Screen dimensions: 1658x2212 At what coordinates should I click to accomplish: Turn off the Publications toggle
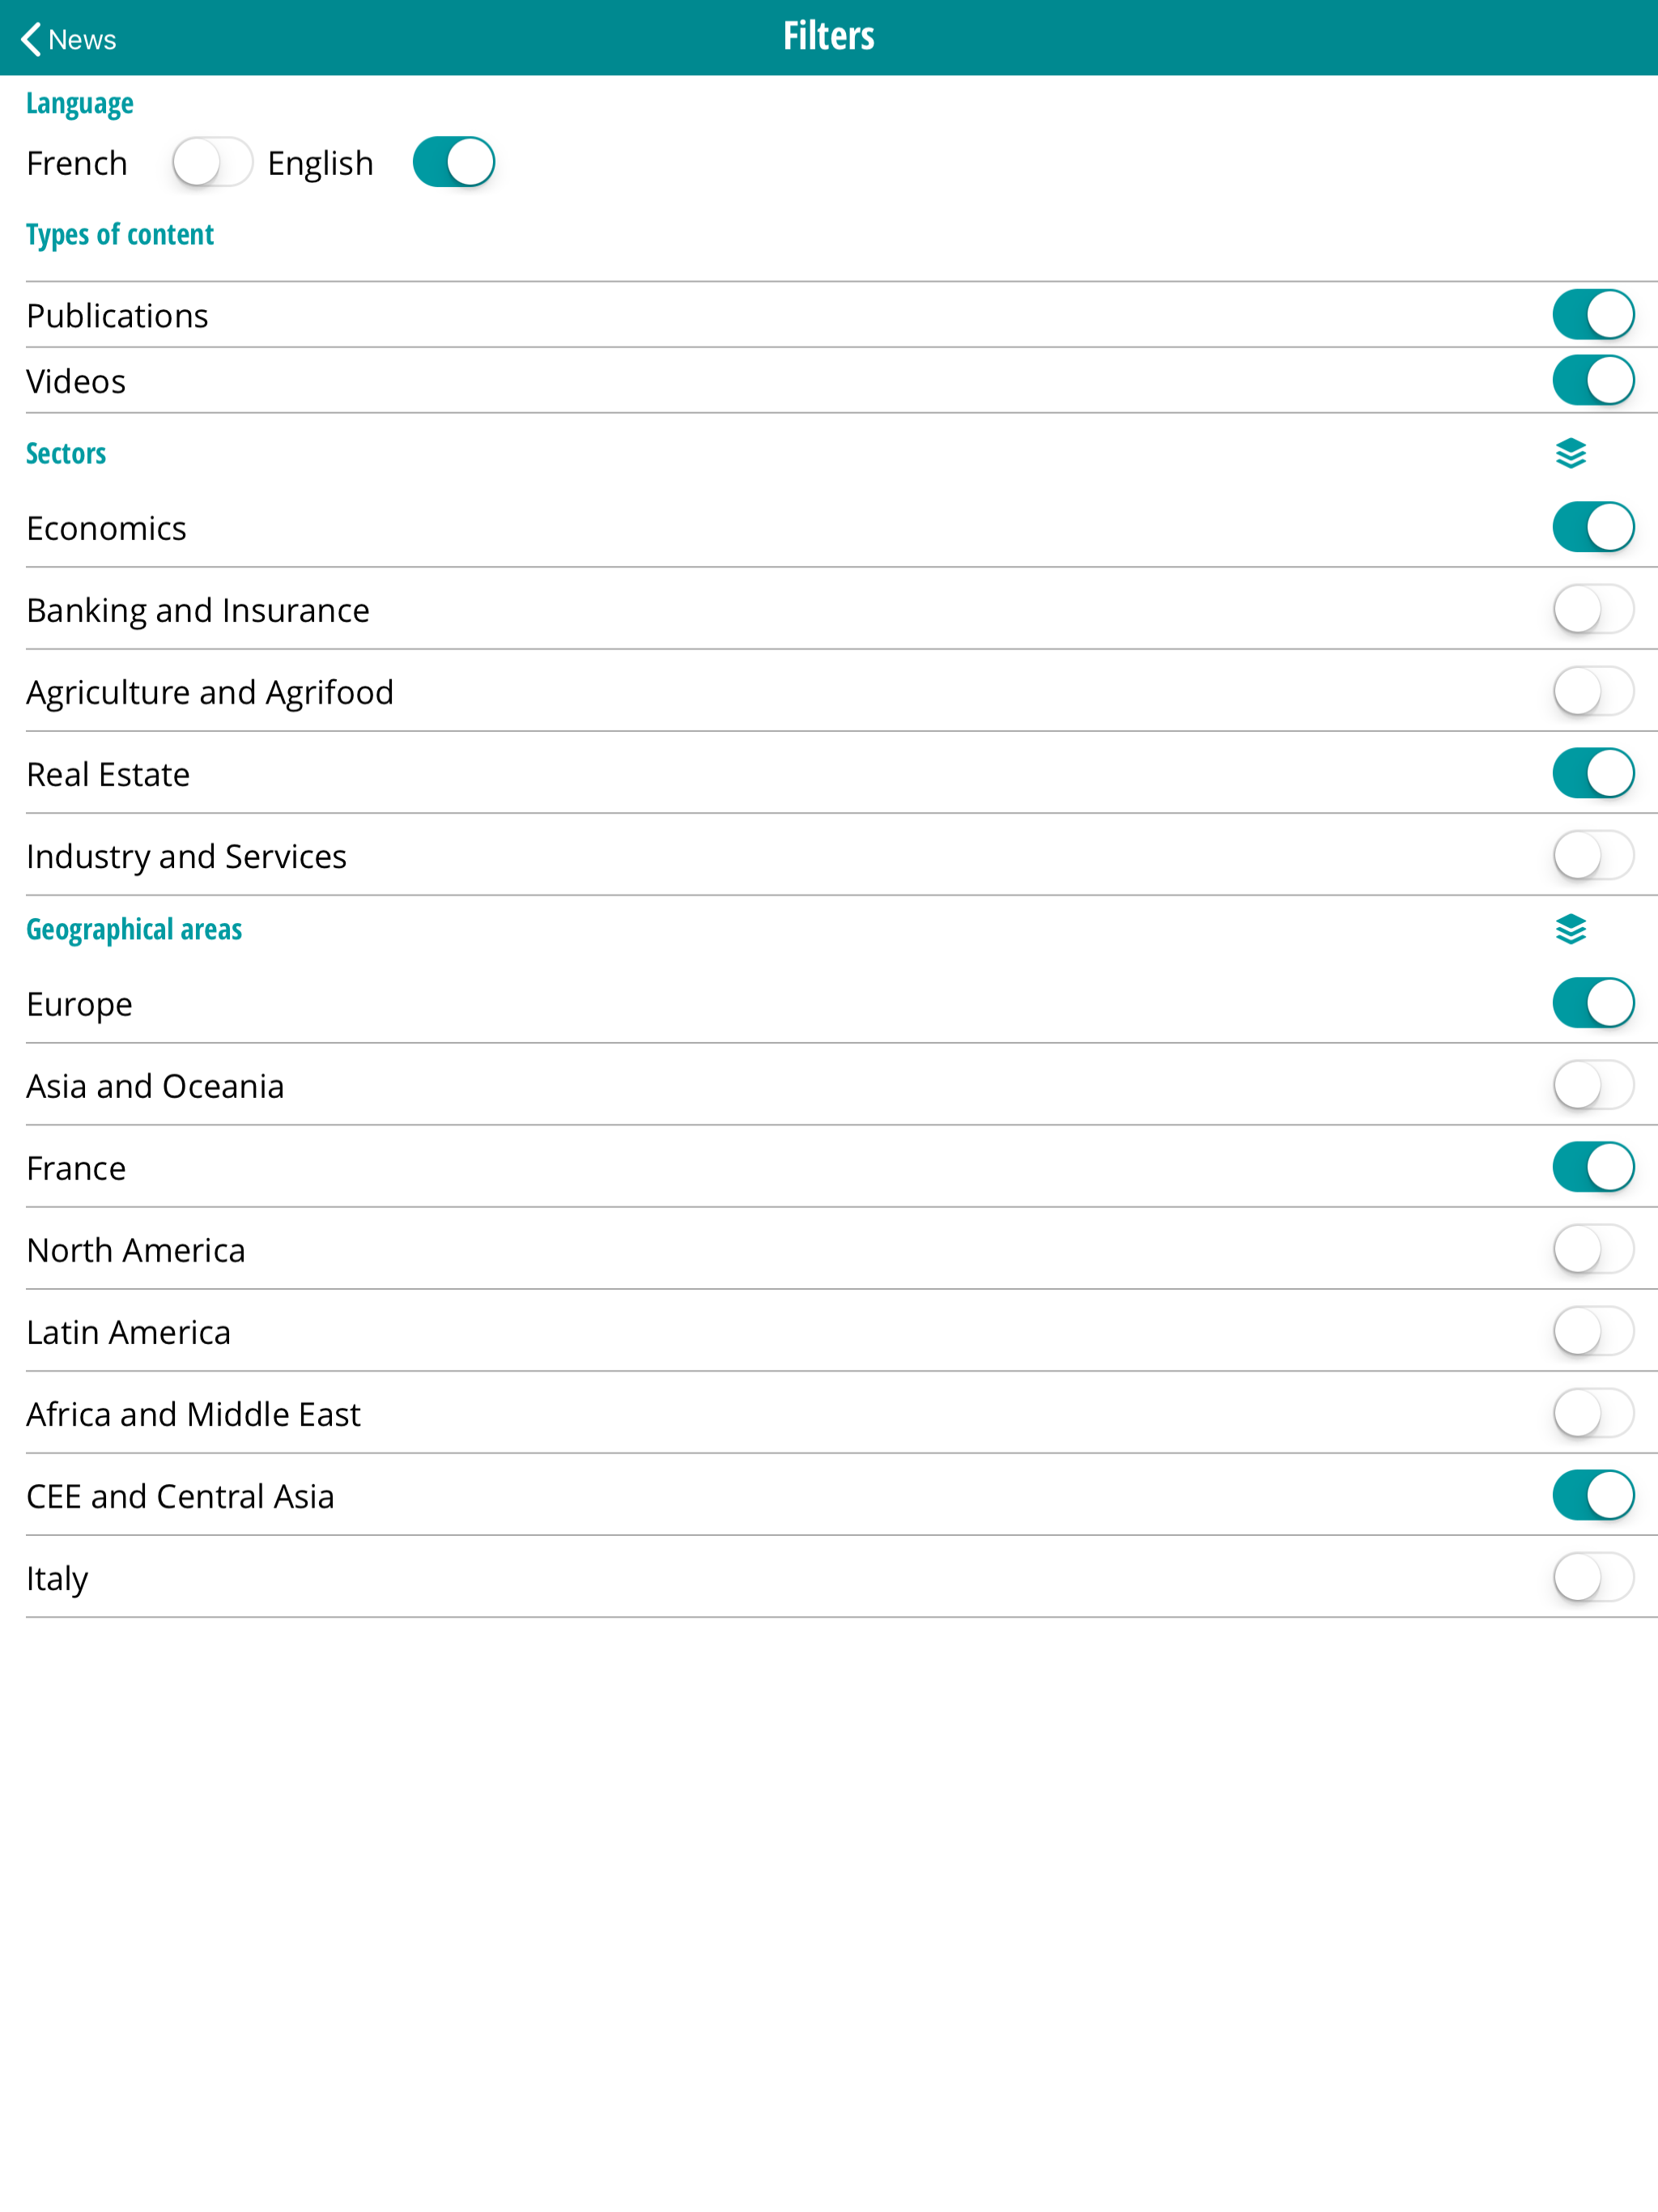1593,314
